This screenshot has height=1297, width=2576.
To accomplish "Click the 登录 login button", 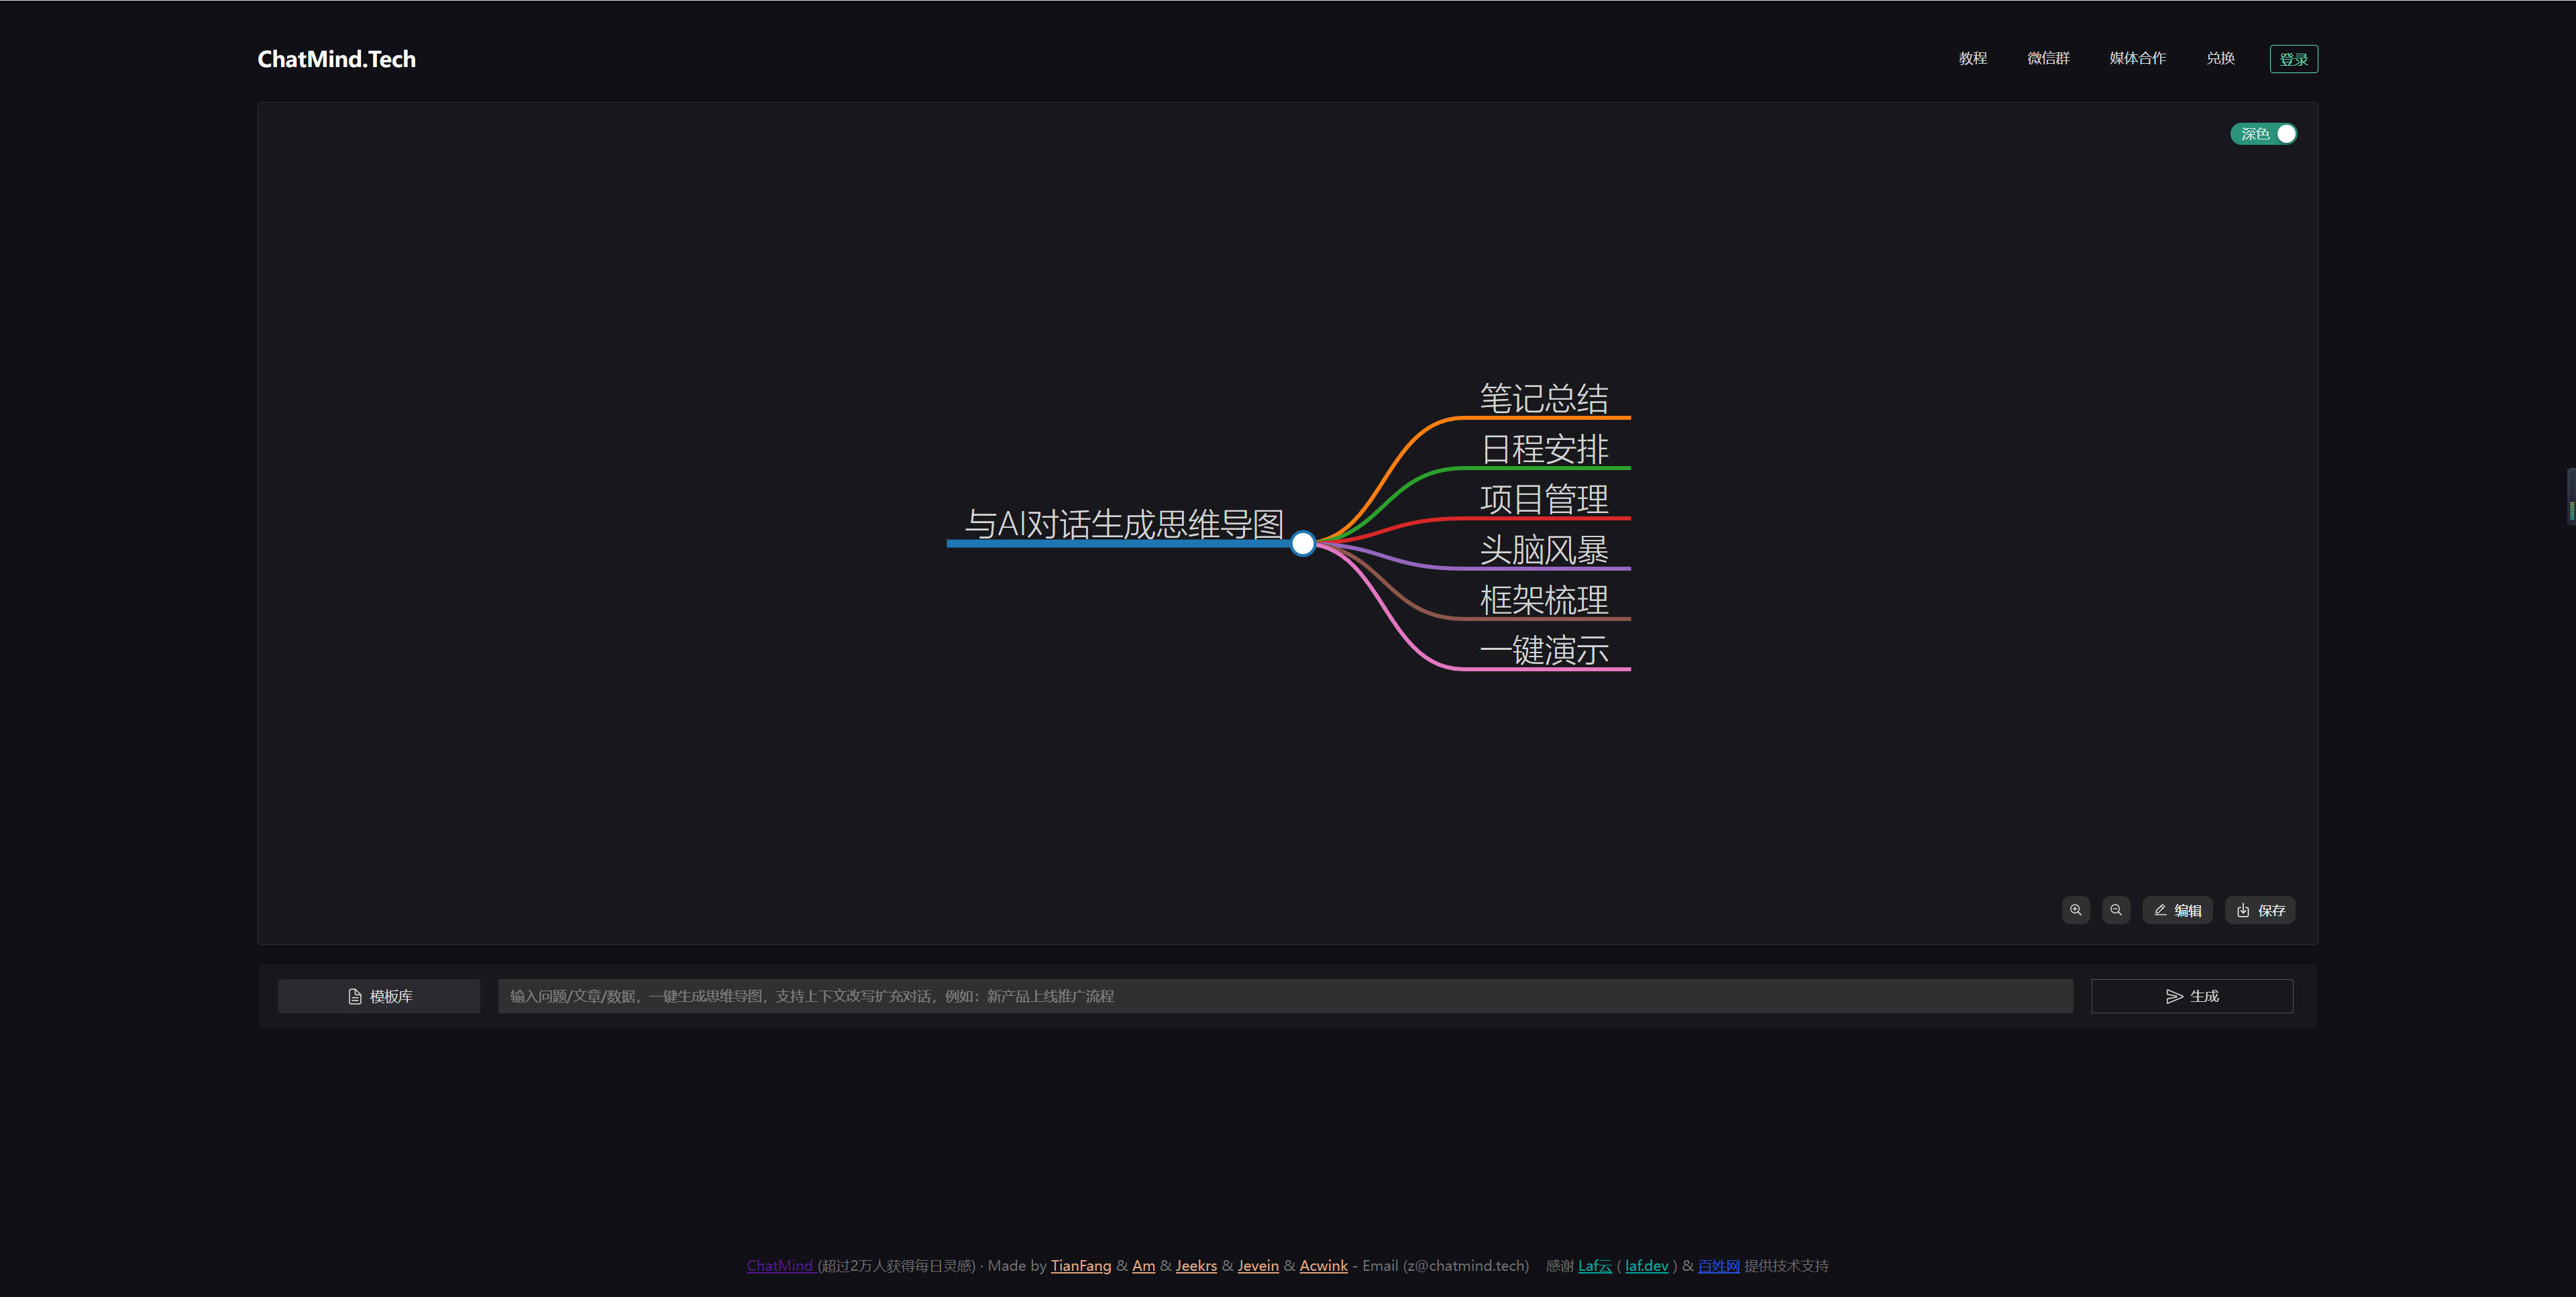I will (x=2293, y=59).
